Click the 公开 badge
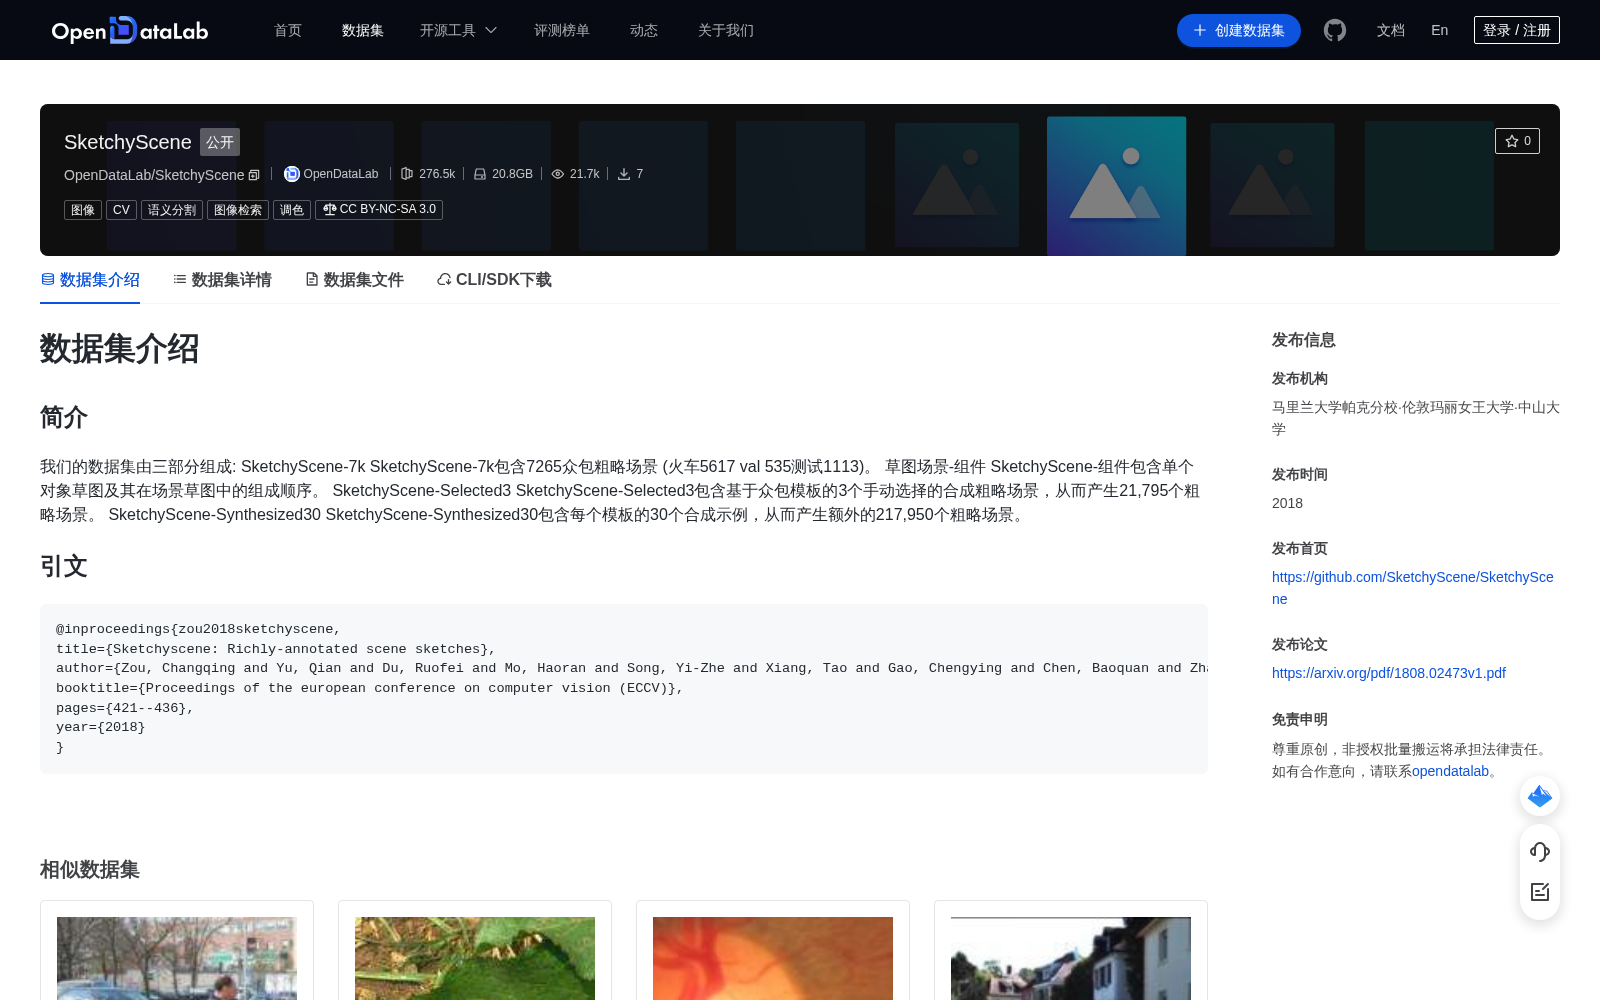 (x=220, y=142)
